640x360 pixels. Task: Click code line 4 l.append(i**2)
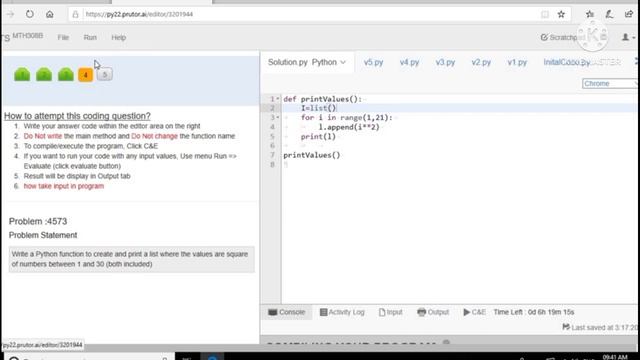349,127
